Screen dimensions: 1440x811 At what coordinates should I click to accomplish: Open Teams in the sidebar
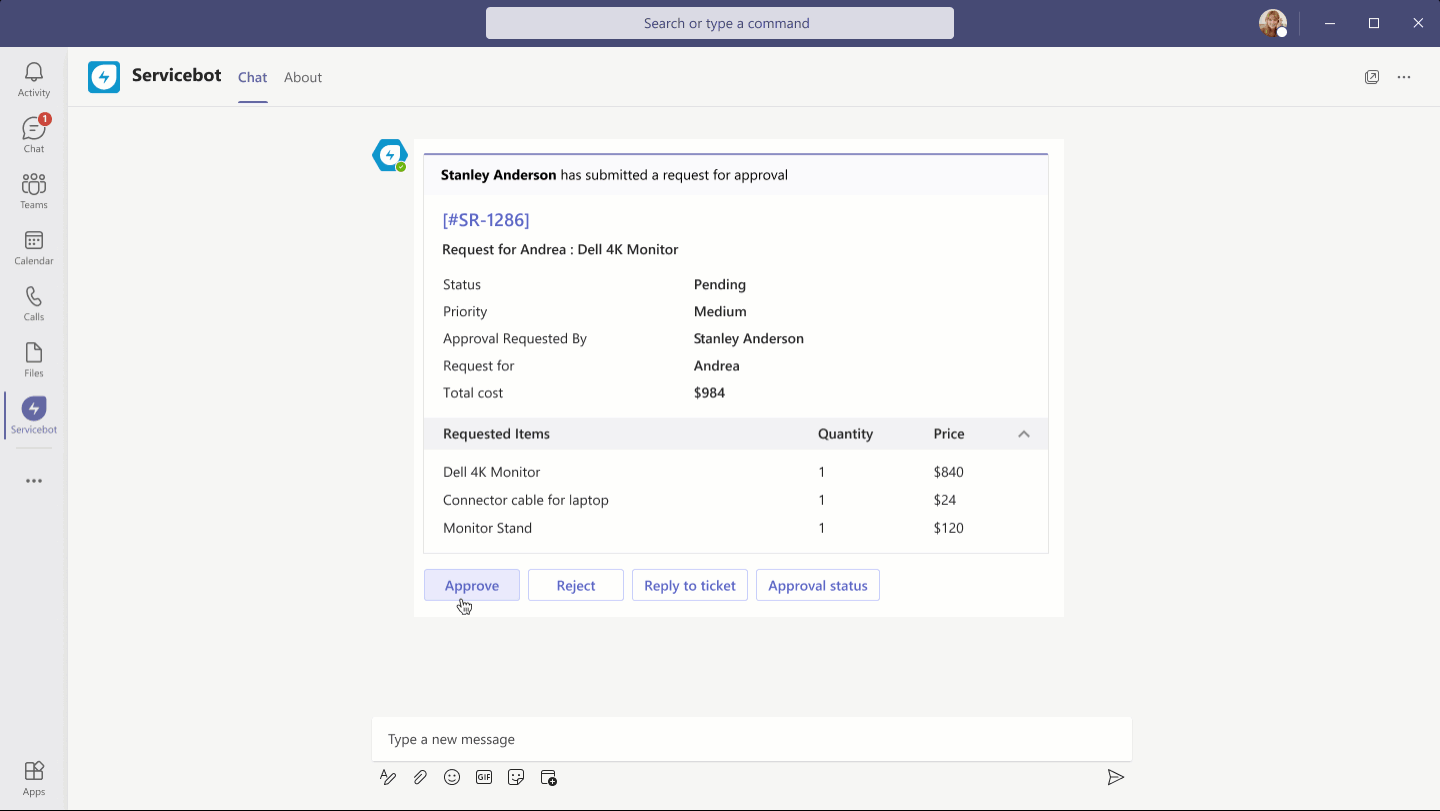(34, 191)
